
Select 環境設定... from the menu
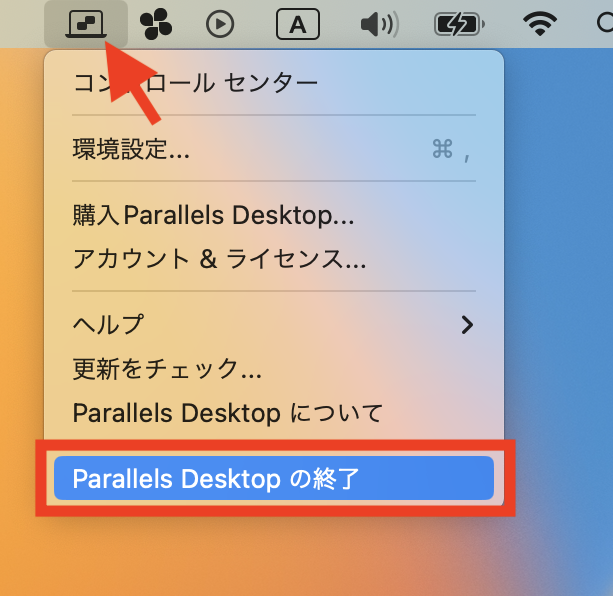(274, 149)
